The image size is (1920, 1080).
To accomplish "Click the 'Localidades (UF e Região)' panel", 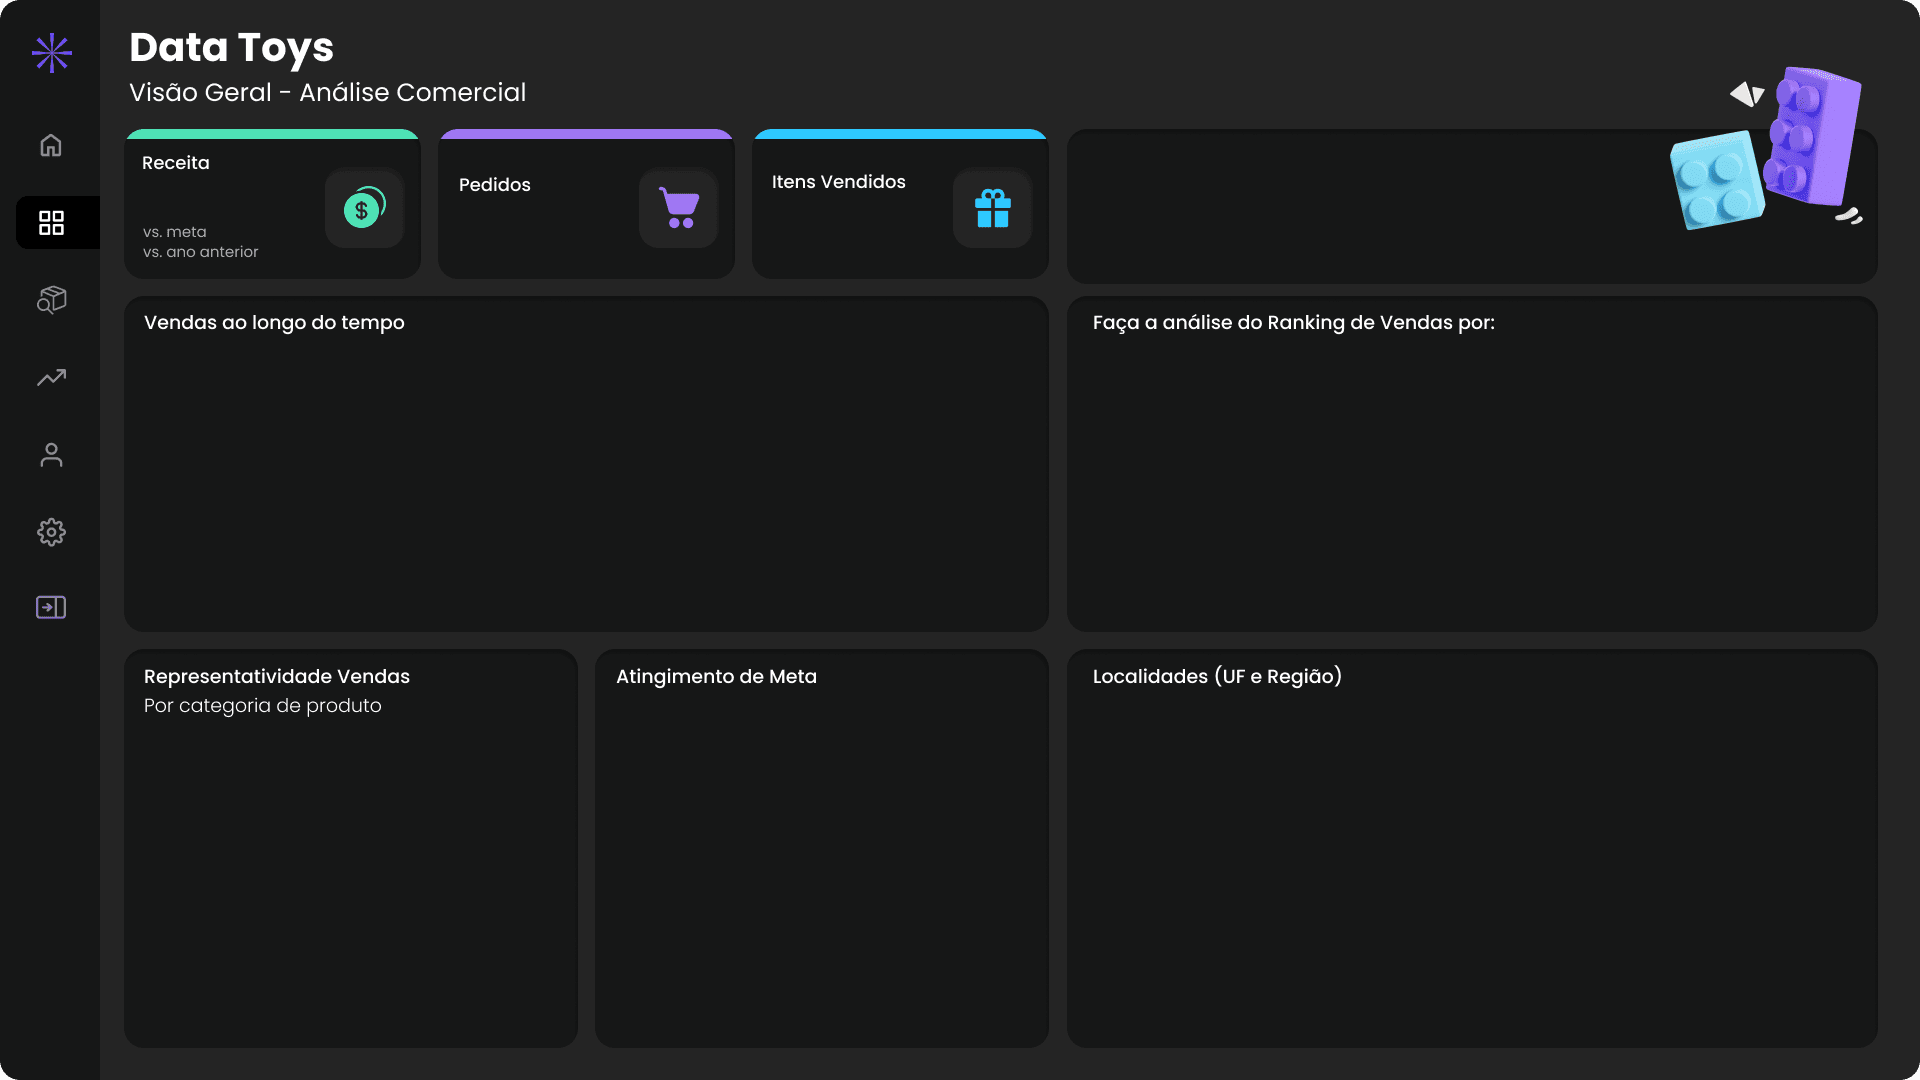I will click(x=1472, y=850).
